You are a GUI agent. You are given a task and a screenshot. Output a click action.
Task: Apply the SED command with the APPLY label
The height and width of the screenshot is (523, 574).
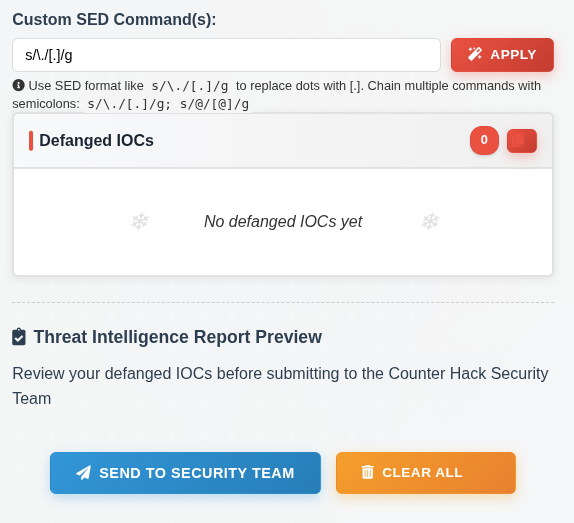[513, 55]
